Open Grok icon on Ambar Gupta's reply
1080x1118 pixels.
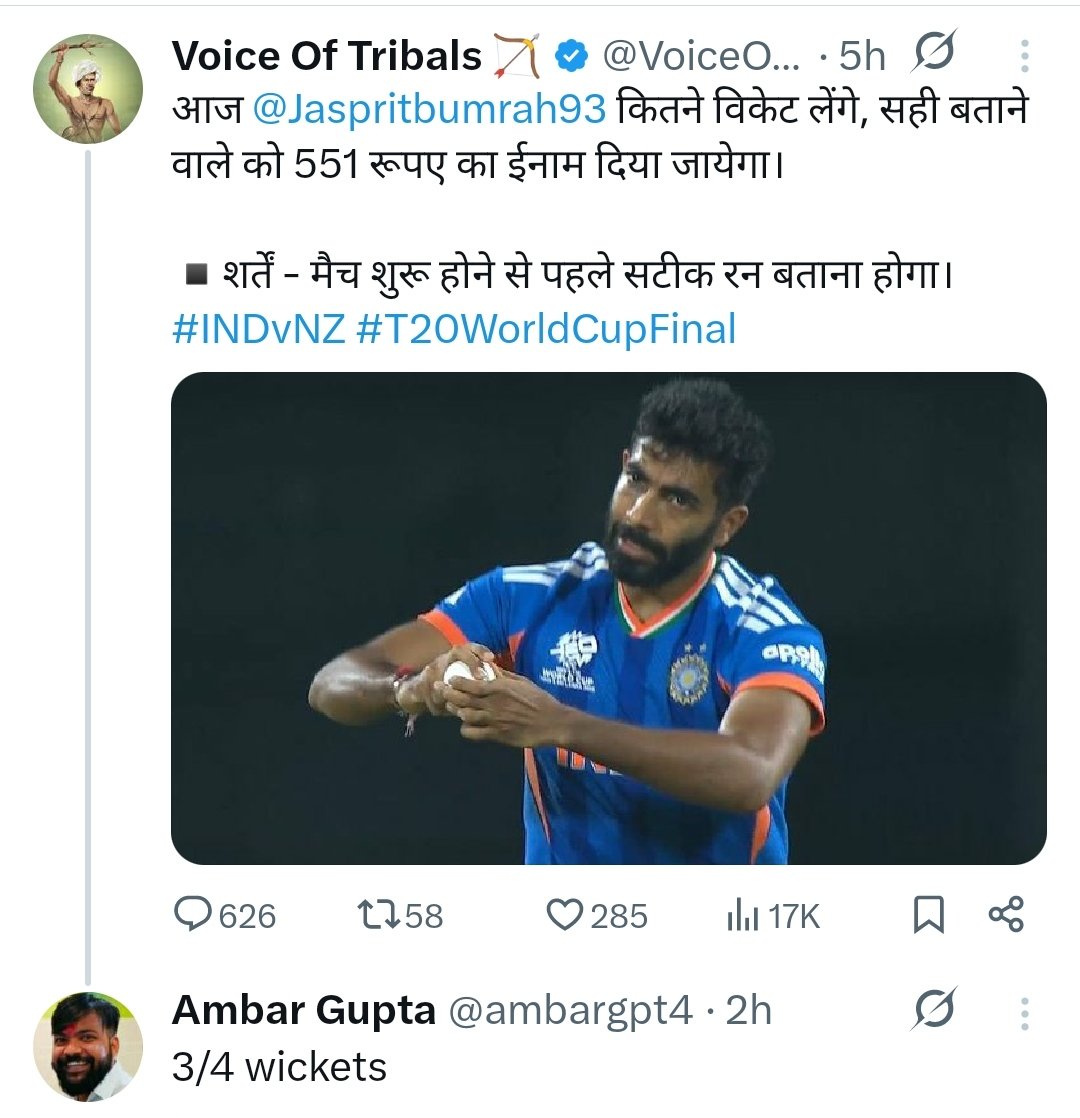click(x=935, y=1011)
